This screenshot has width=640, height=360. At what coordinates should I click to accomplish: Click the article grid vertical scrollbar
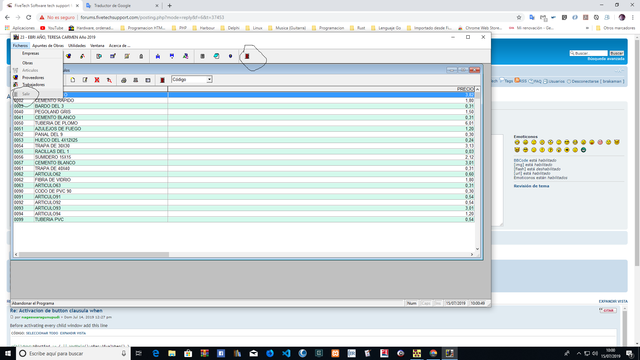[477, 169]
